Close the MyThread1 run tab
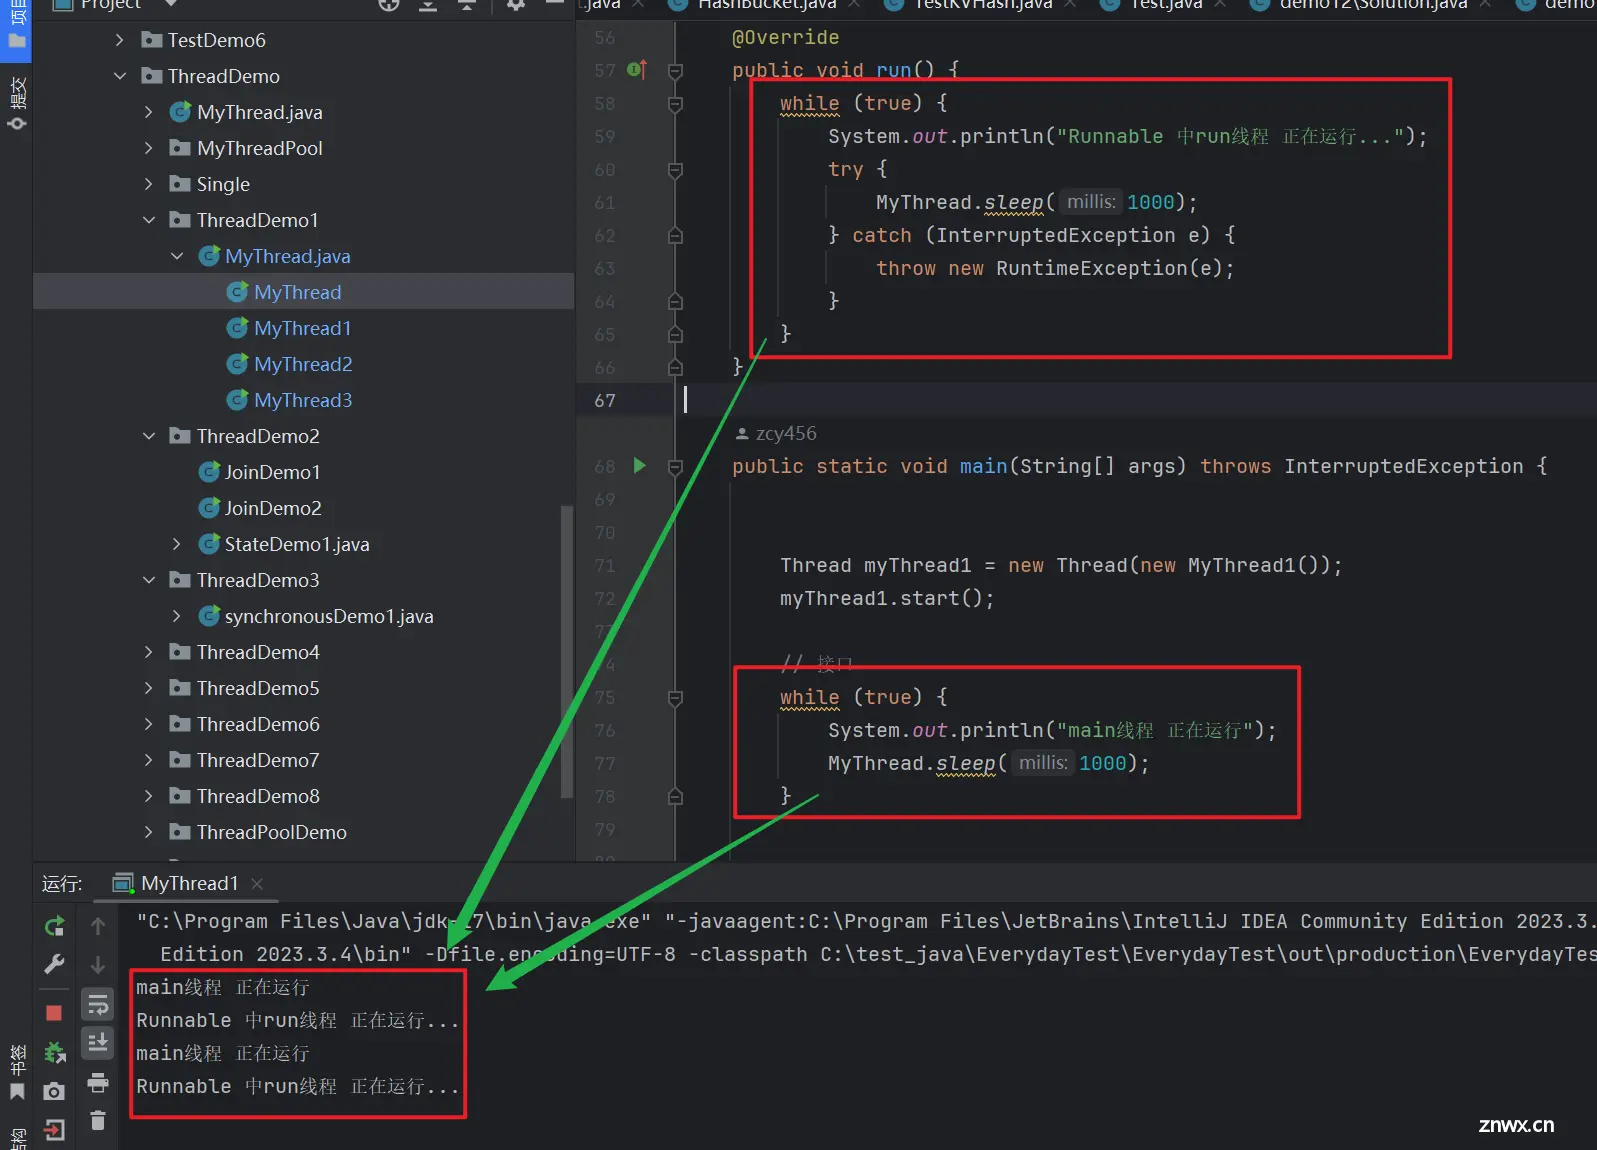Viewport: 1597px width, 1150px height. click(x=257, y=883)
